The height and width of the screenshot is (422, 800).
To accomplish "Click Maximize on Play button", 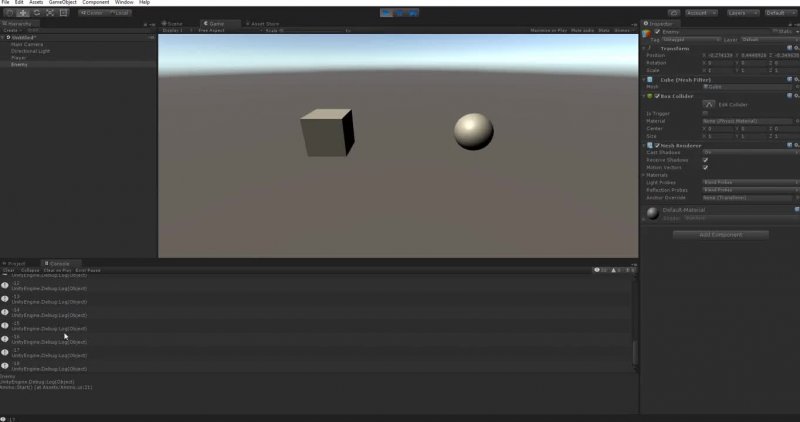I will pos(547,31).
